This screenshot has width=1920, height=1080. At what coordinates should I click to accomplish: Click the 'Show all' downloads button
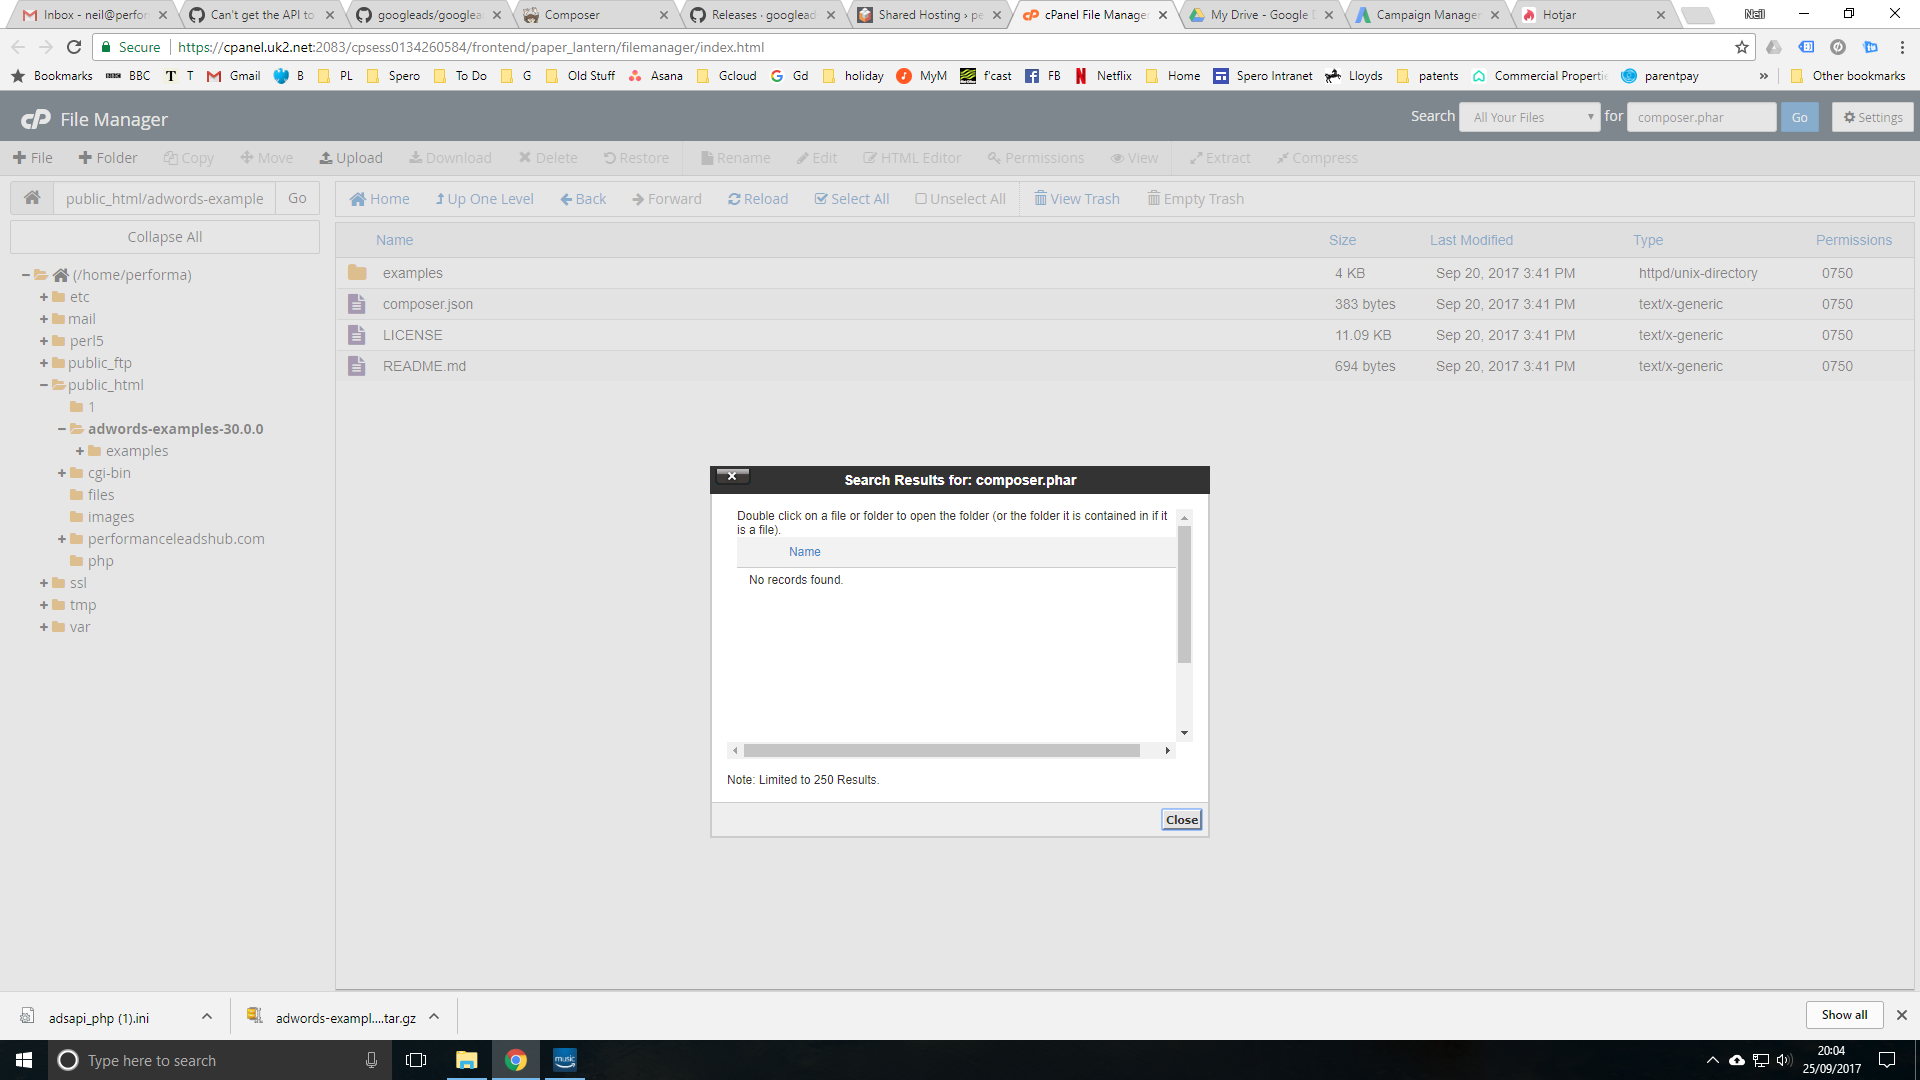(x=1844, y=1014)
